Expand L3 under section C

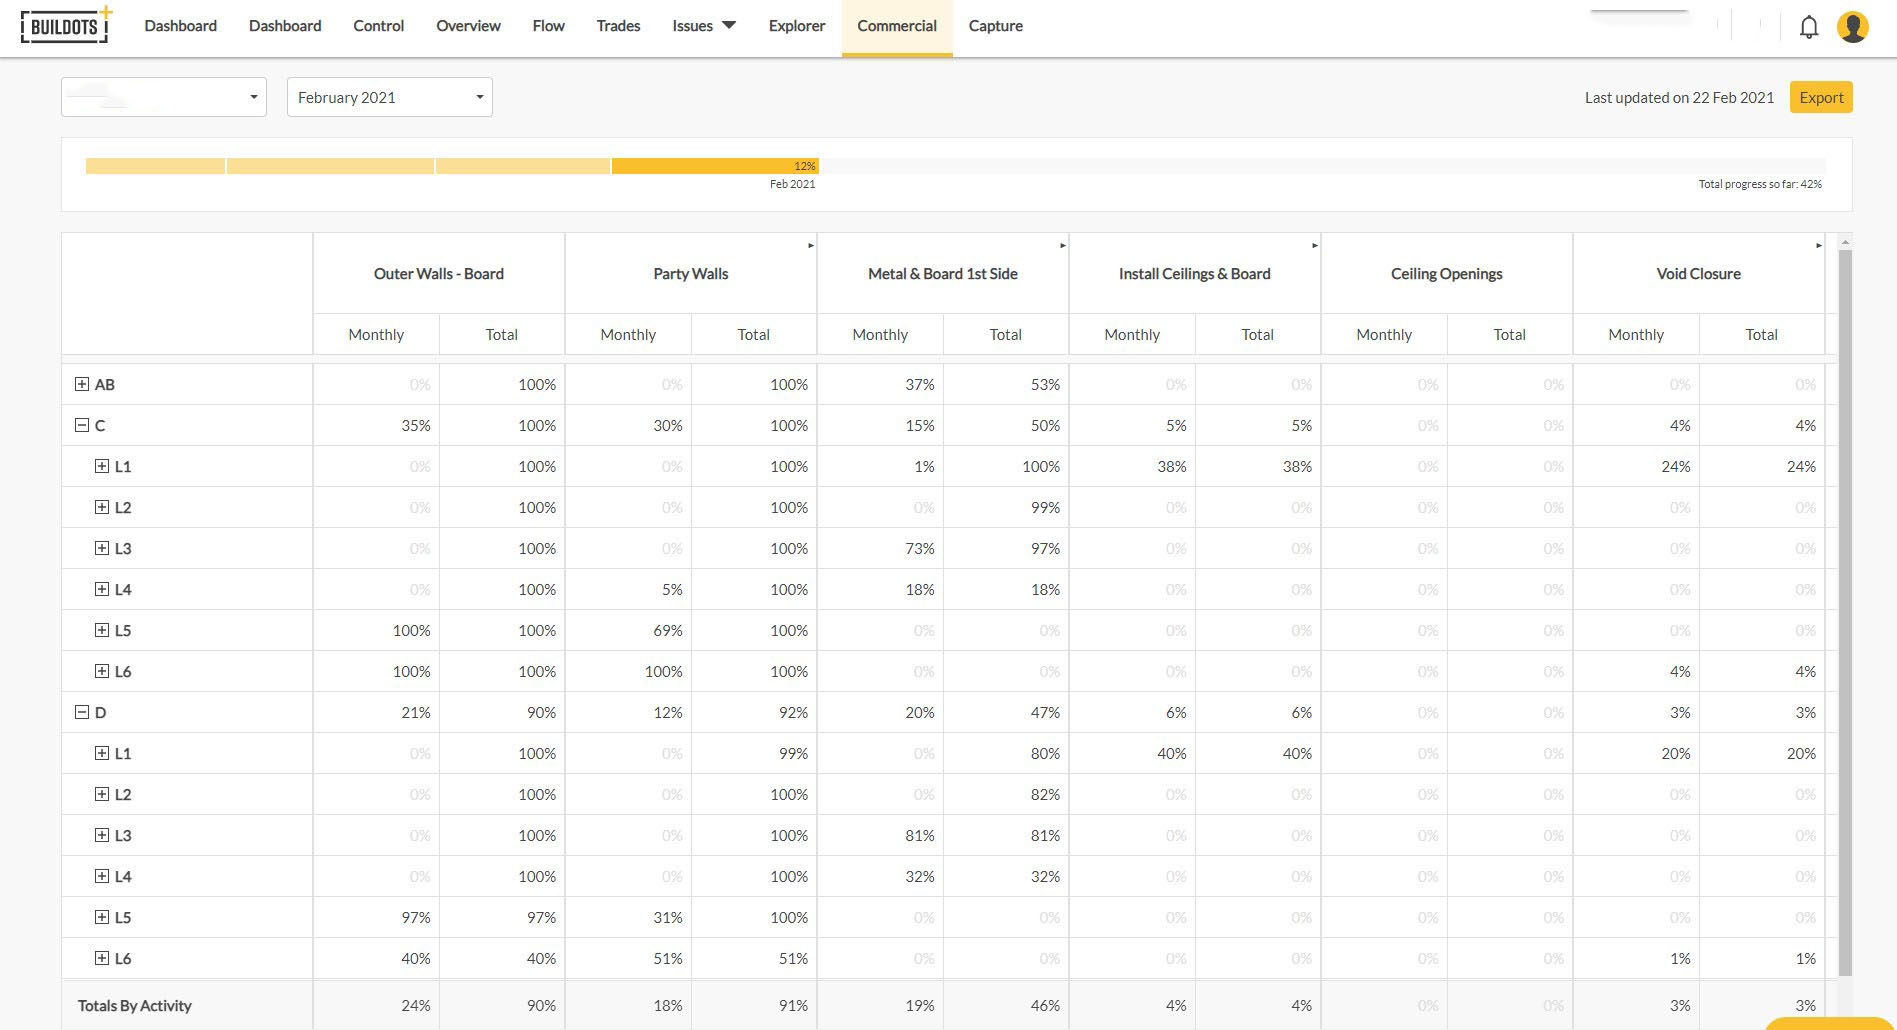tap(102, 548)
